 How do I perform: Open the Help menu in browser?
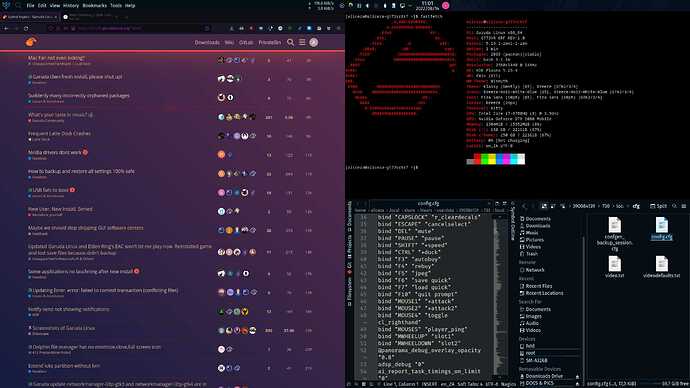[x=130, y=6]
